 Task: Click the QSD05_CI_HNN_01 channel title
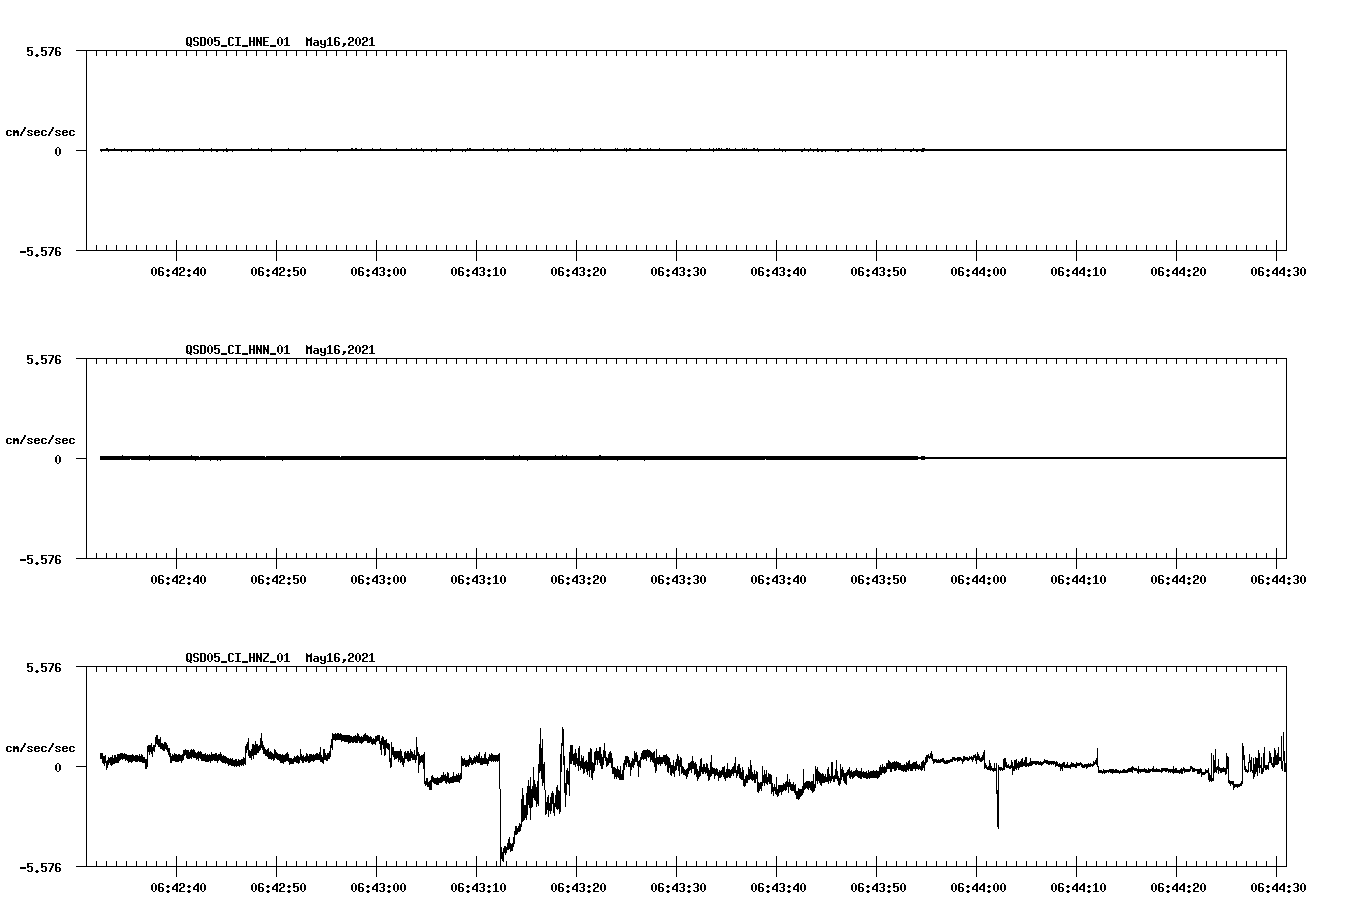point(238,350)
